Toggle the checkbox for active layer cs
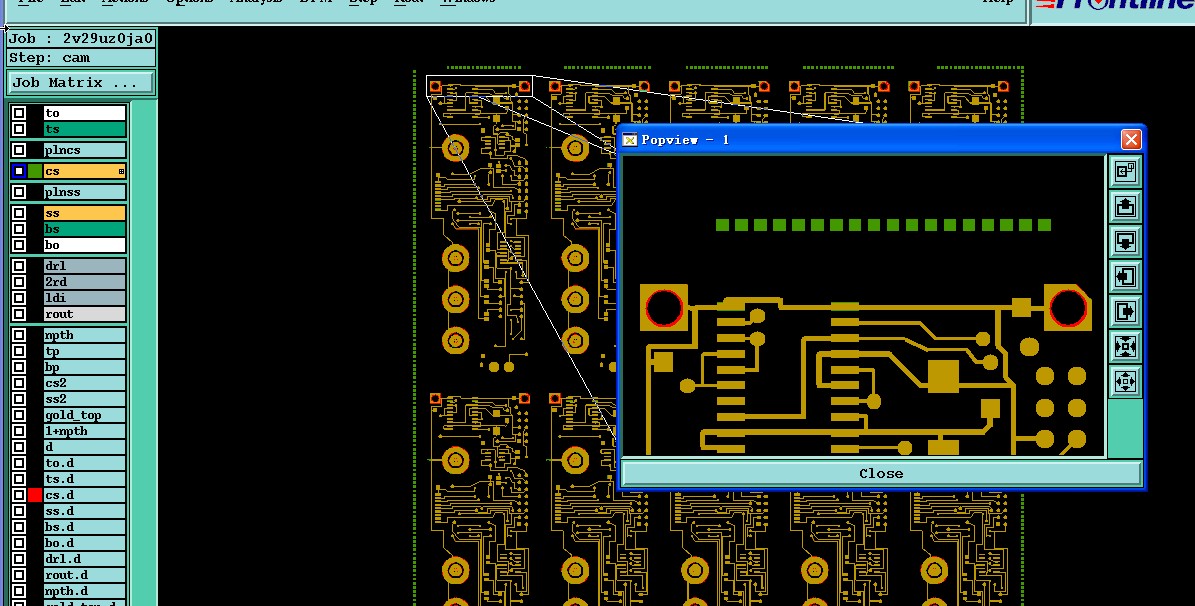The image size is (1195, 606). 19,171
